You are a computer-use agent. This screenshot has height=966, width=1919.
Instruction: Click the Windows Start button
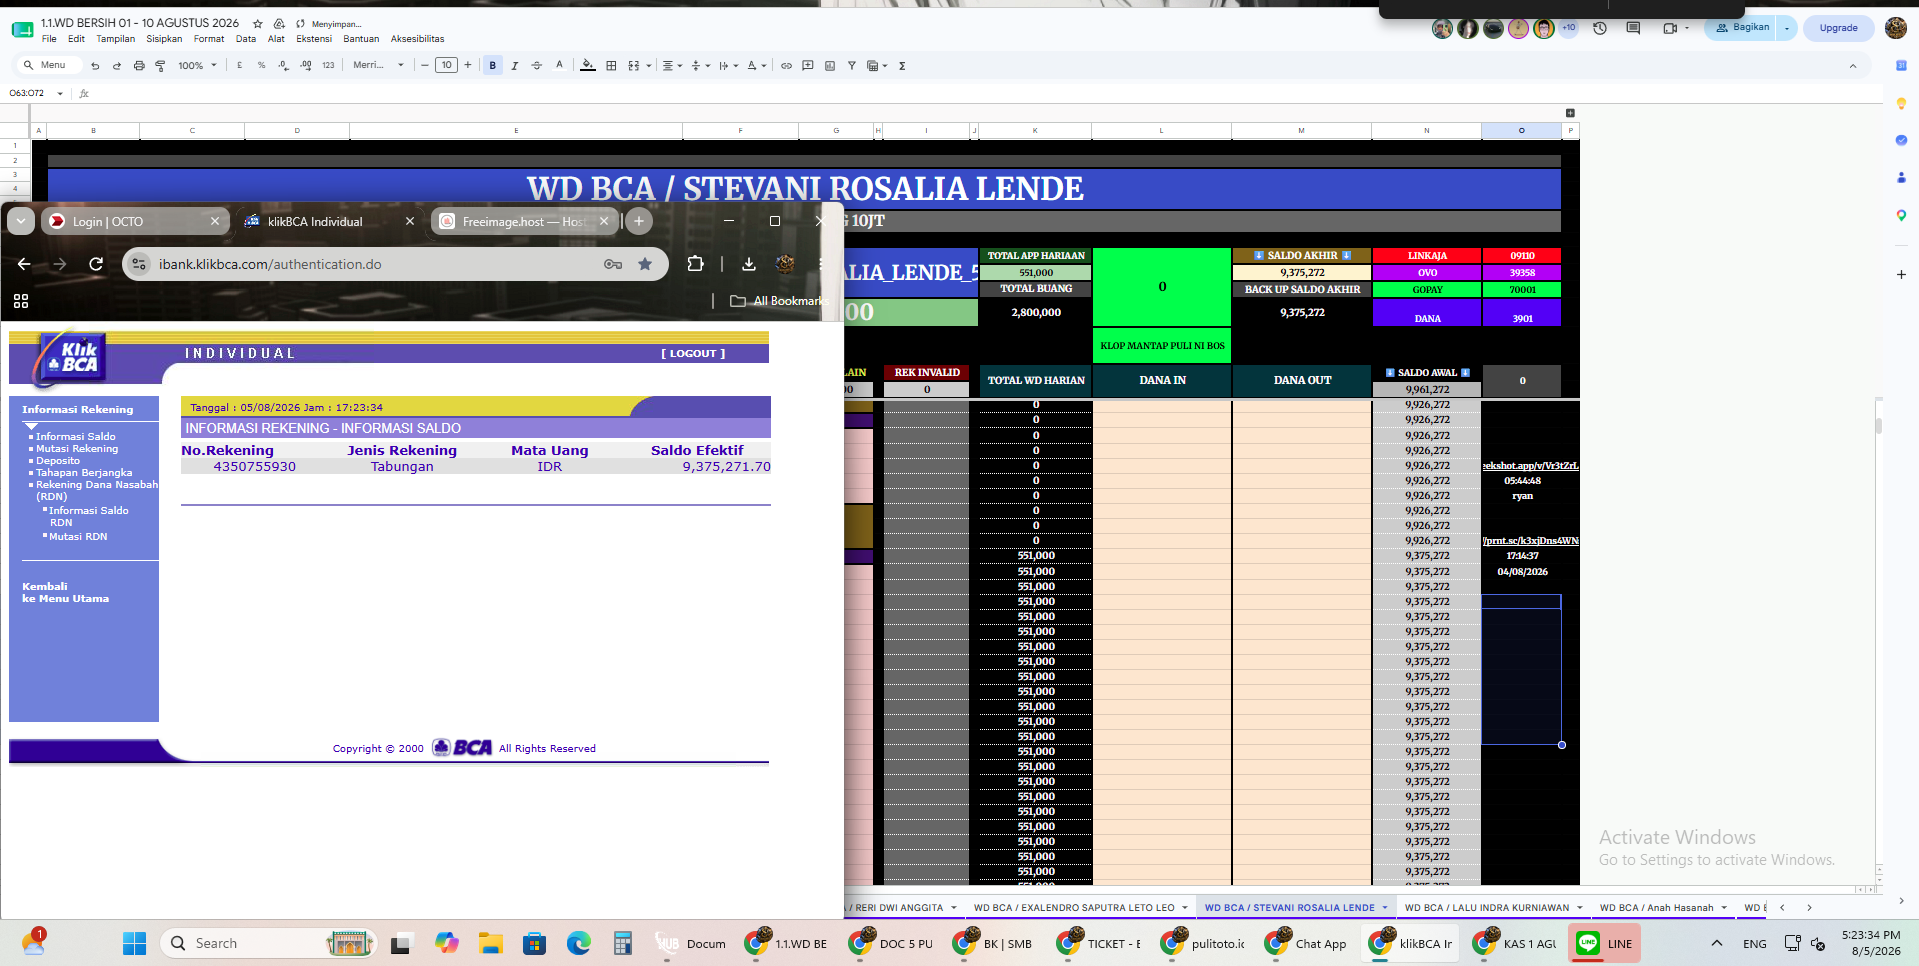pos(134,943)
